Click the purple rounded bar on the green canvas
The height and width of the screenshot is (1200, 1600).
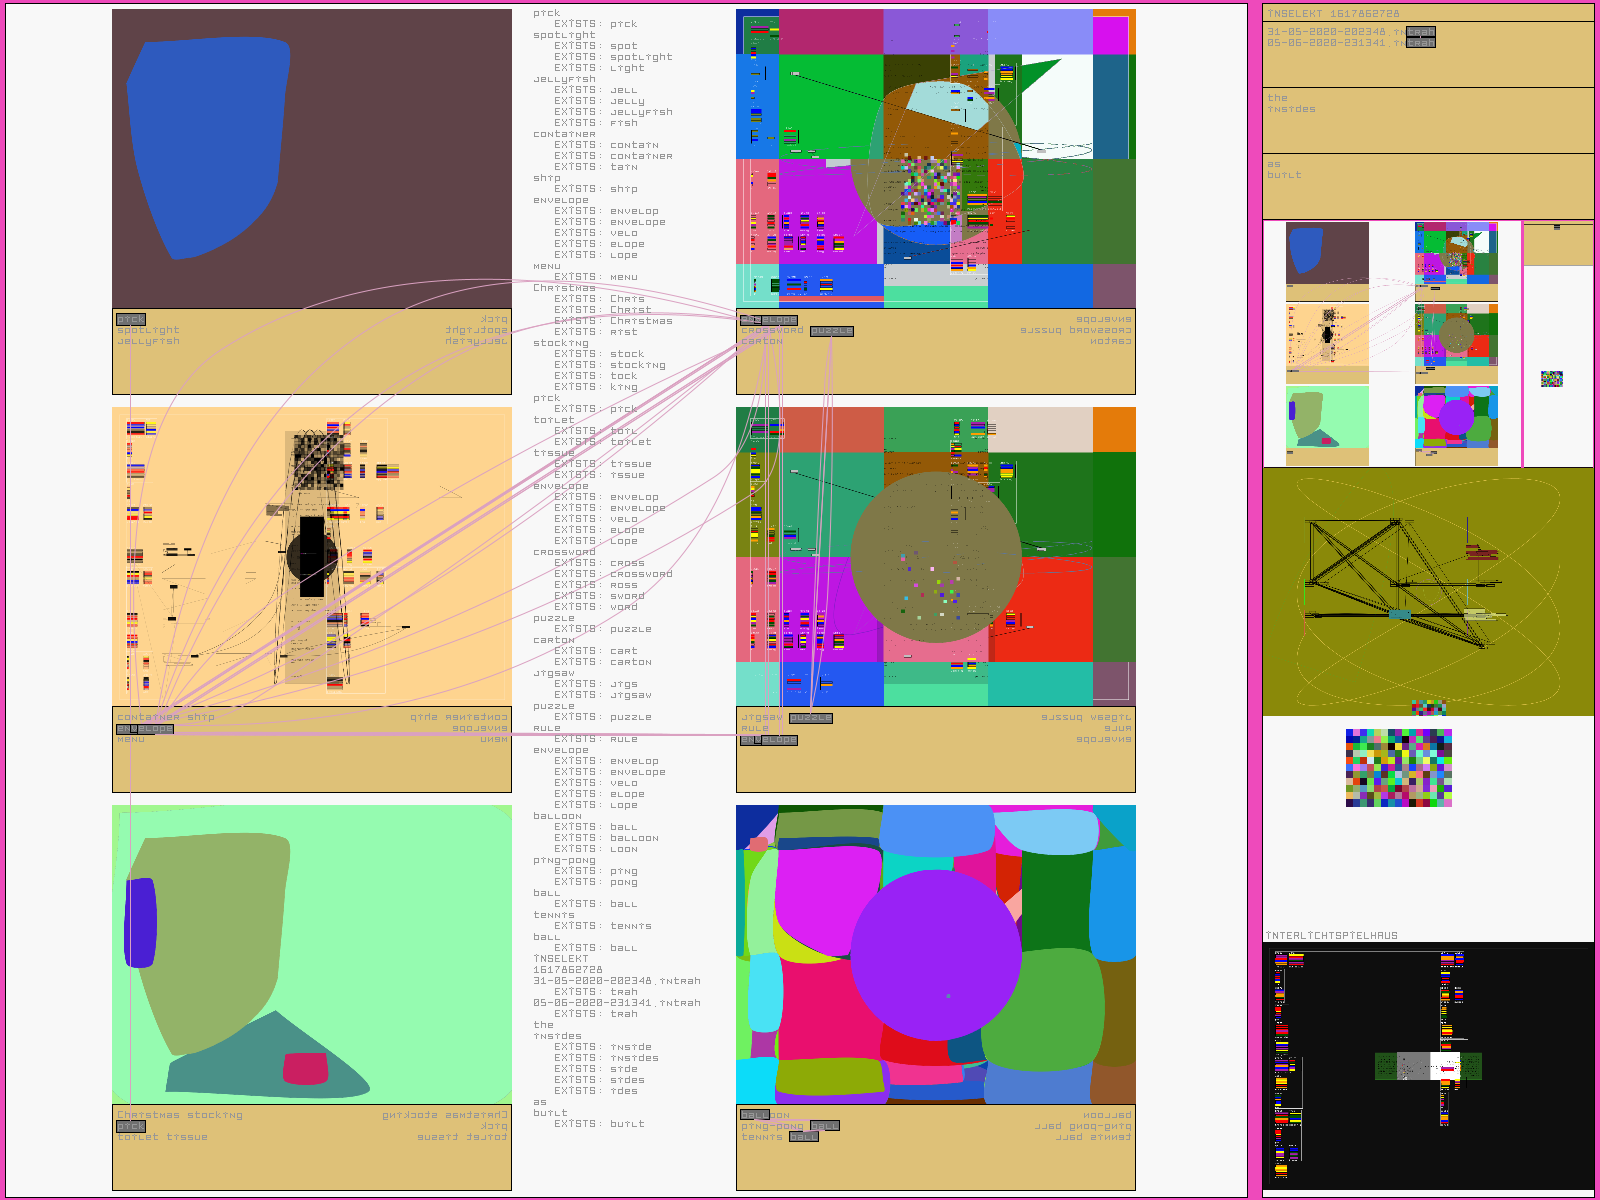[140, 922]
